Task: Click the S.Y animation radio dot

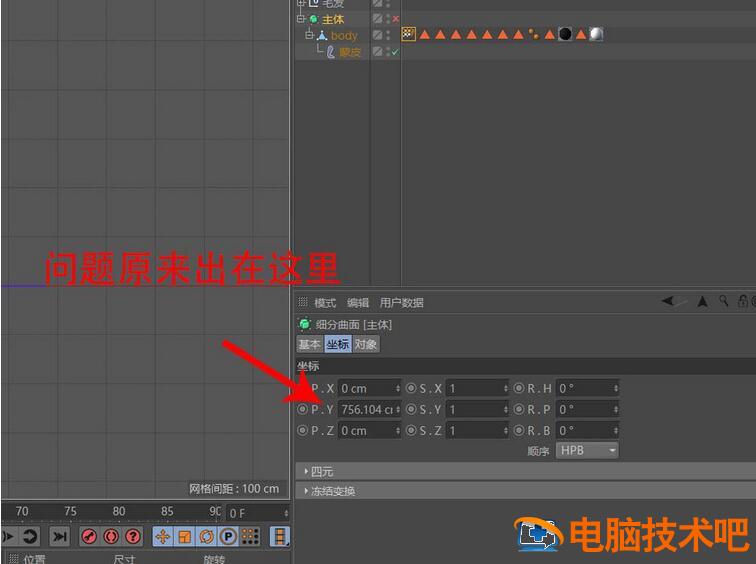Action: click(x=411, y=409)
